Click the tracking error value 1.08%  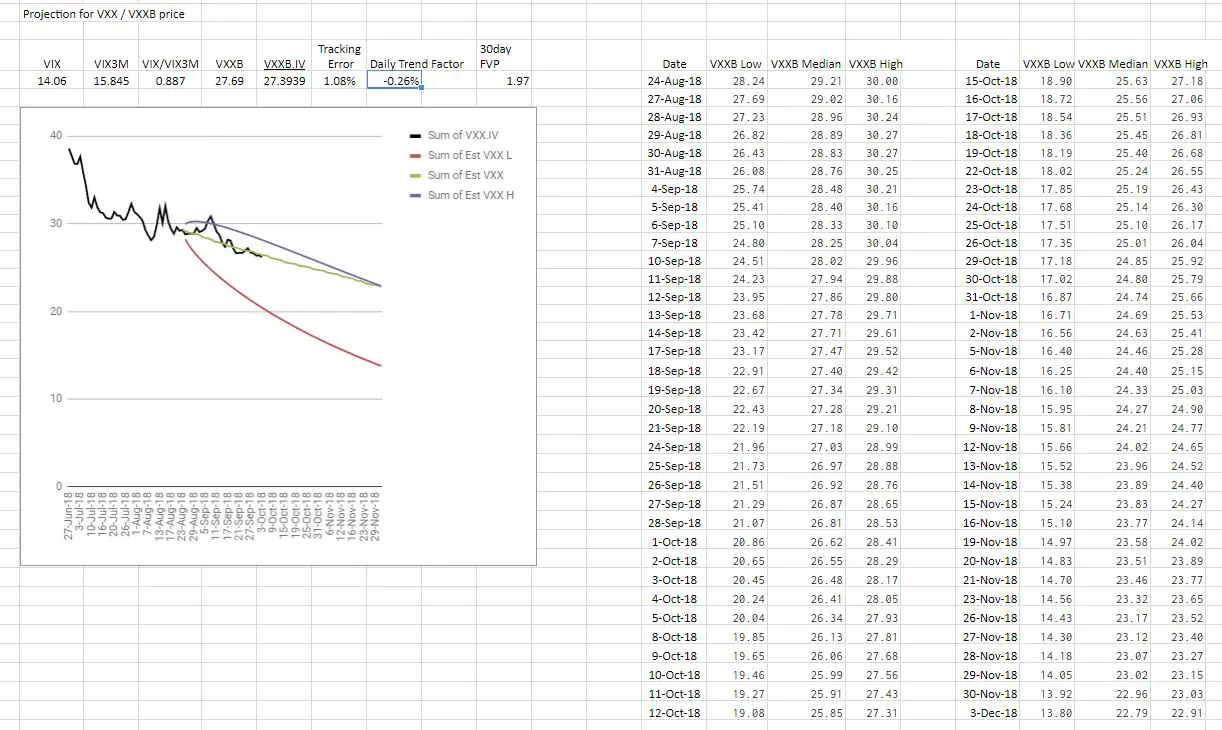pyautogui.click(x=340, y=81)
